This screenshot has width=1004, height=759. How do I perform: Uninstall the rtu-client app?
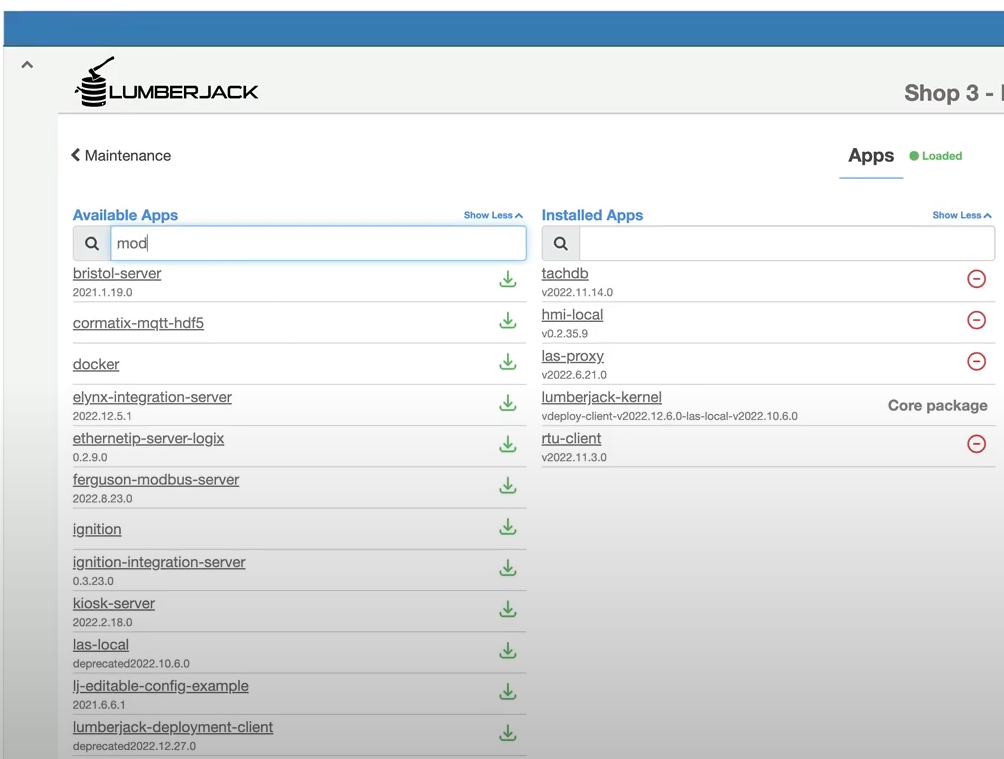[976, 443]
